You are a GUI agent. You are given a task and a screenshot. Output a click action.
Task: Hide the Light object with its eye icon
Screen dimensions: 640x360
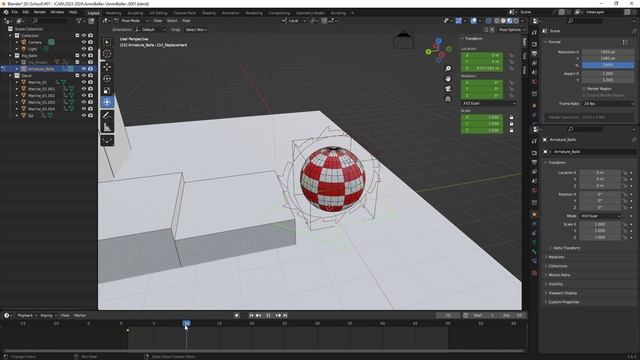84,49
